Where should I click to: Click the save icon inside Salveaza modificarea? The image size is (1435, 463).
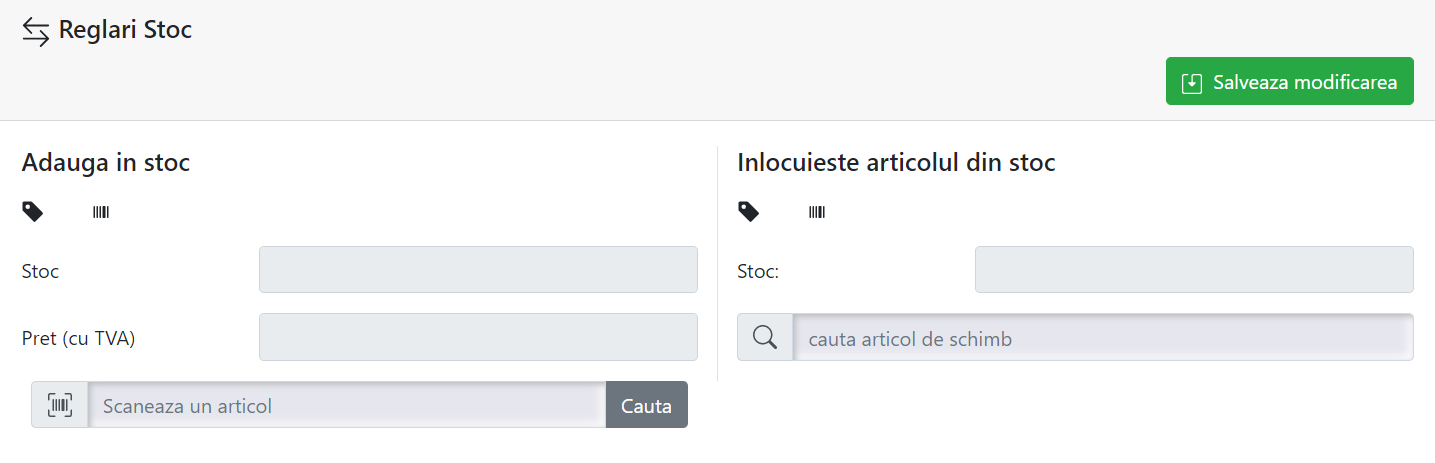[1191, 83]
